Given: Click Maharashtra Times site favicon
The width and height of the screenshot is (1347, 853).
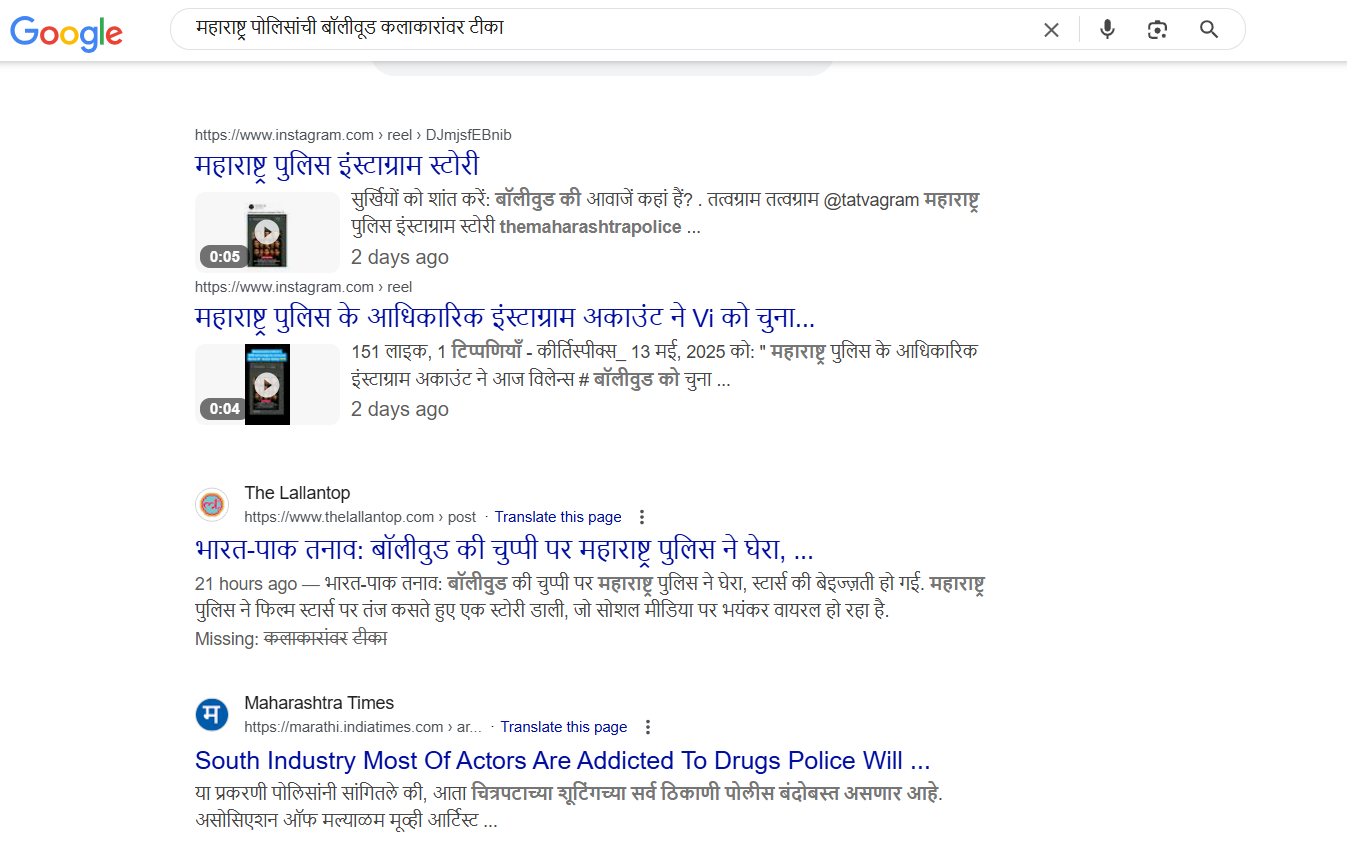Looking at the screenshot, I should (x=212, y=714).
